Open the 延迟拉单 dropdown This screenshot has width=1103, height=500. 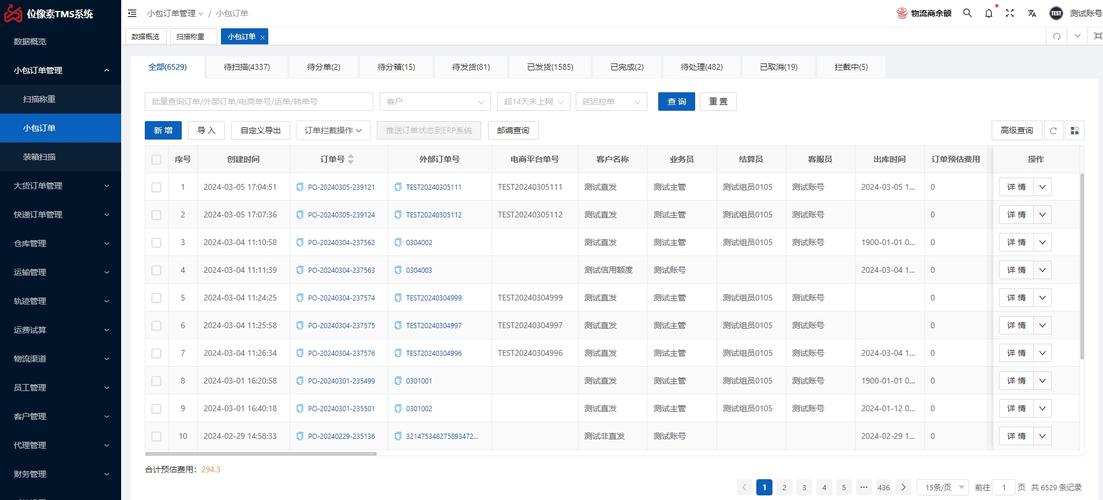click(611, 102)
